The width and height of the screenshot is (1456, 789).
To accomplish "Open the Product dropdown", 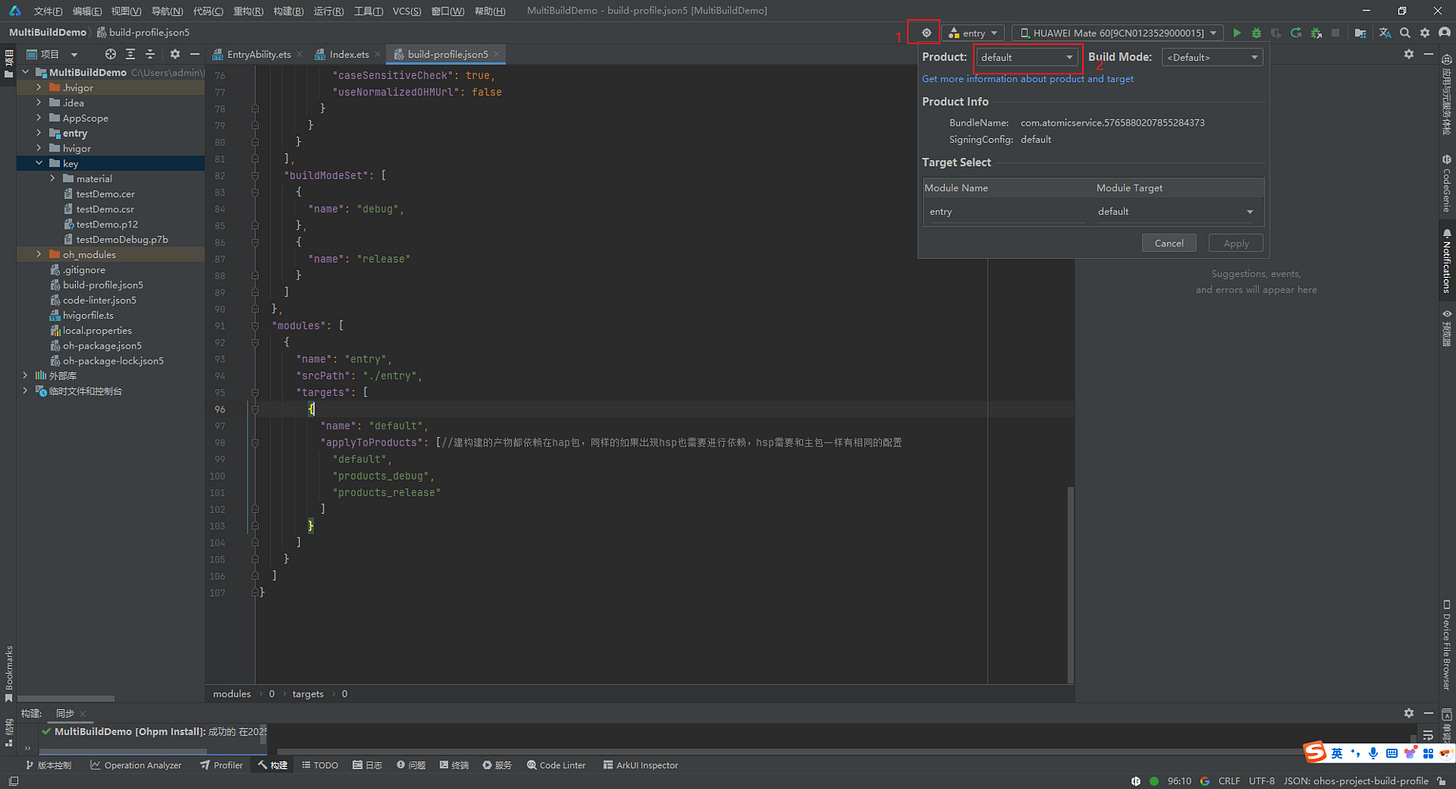I will click(x=1027, y=58).
